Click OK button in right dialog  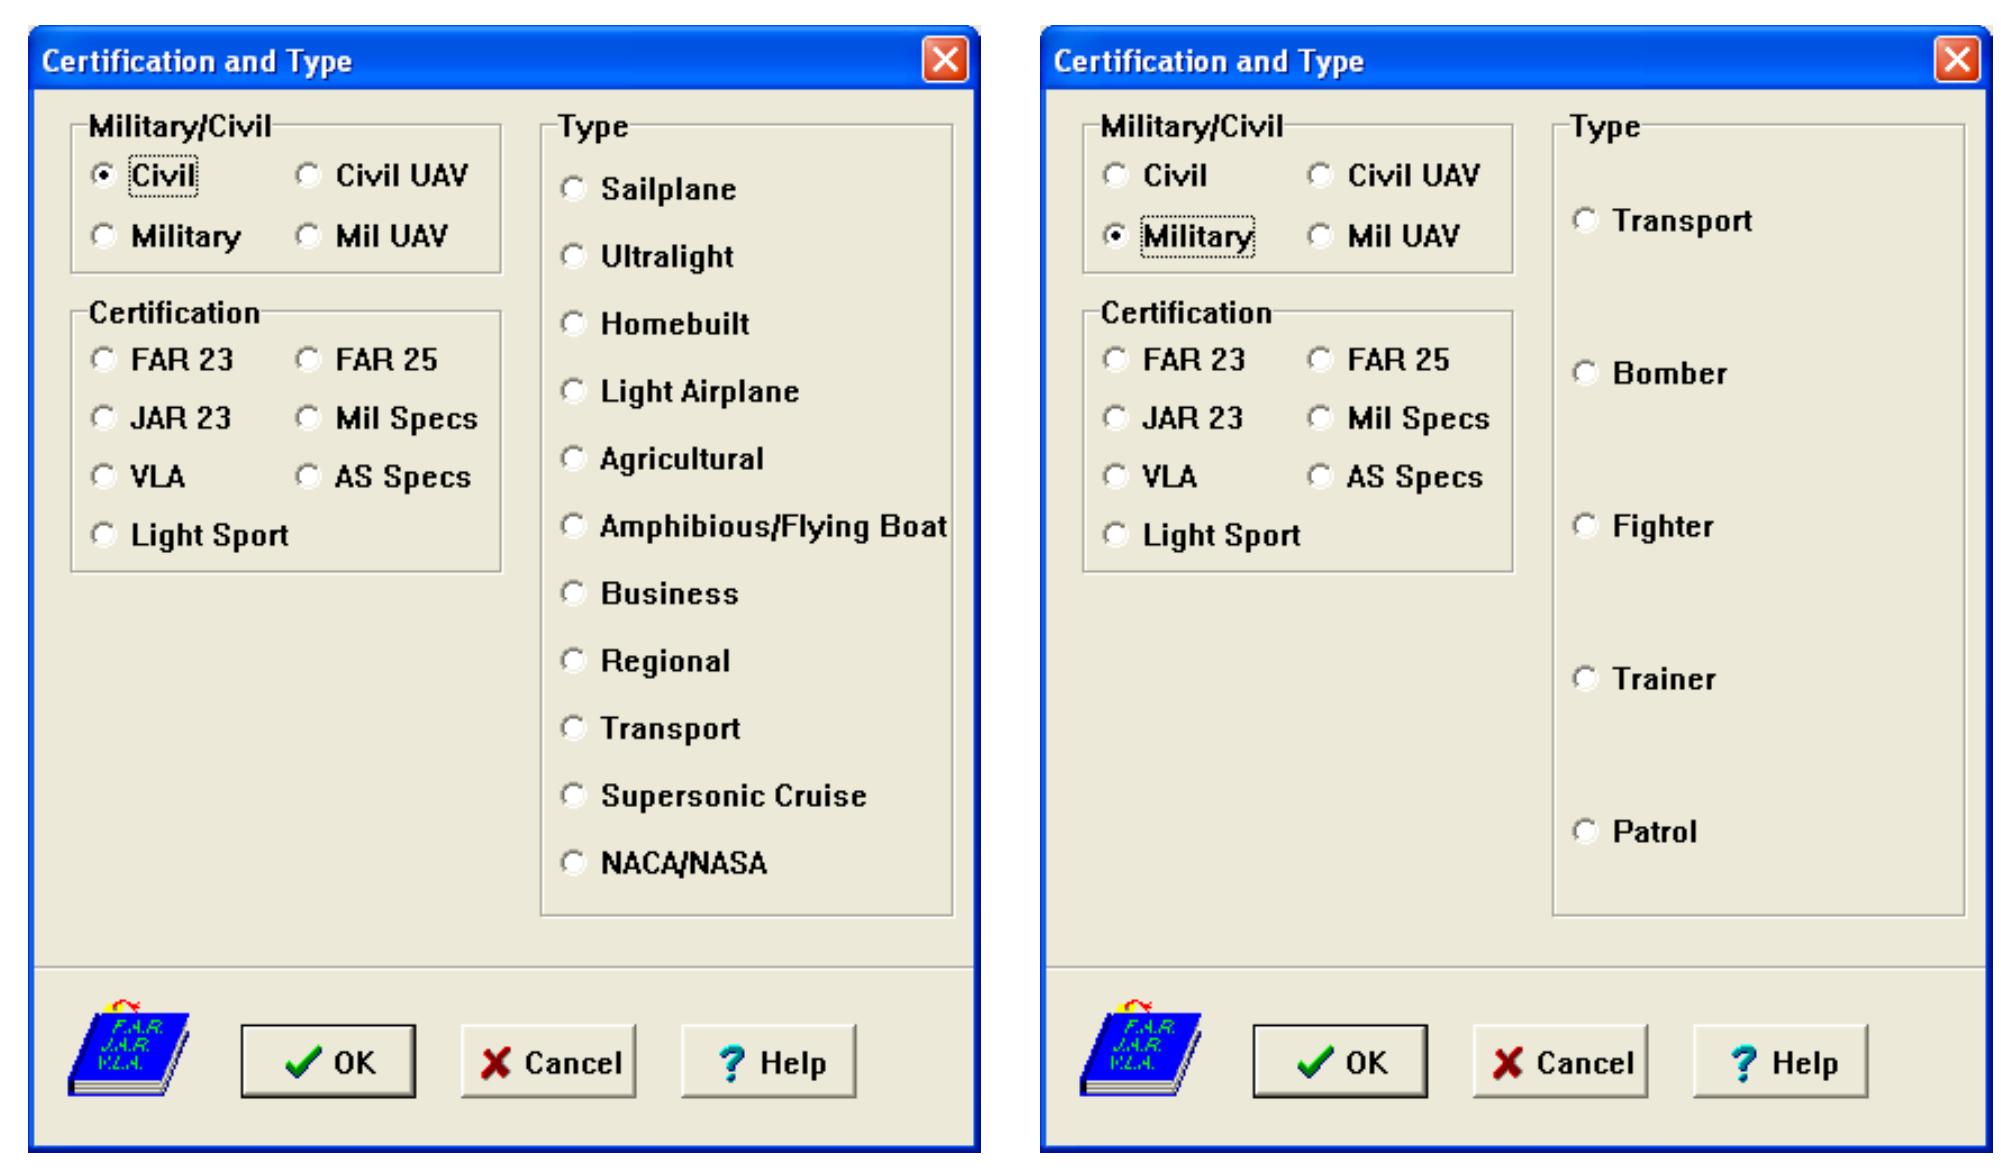1340,1061
